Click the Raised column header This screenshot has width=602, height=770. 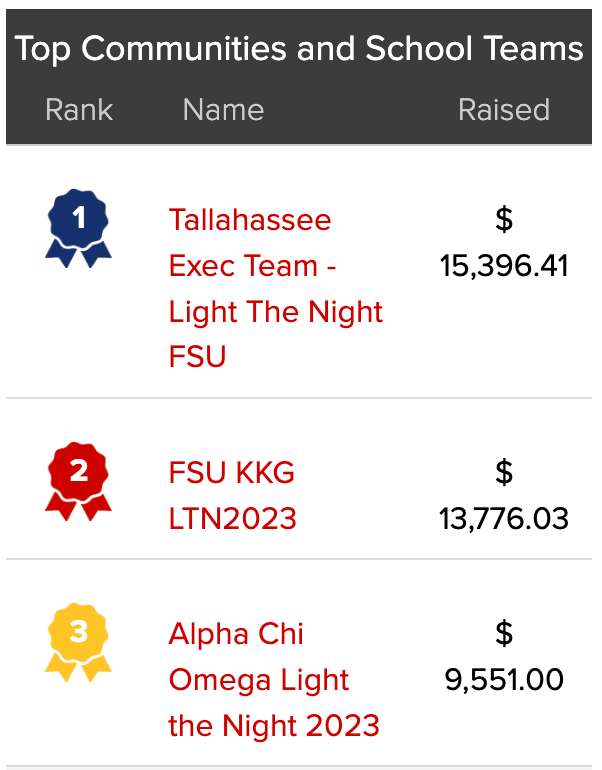pyautogui.click(x=504, y=109)
